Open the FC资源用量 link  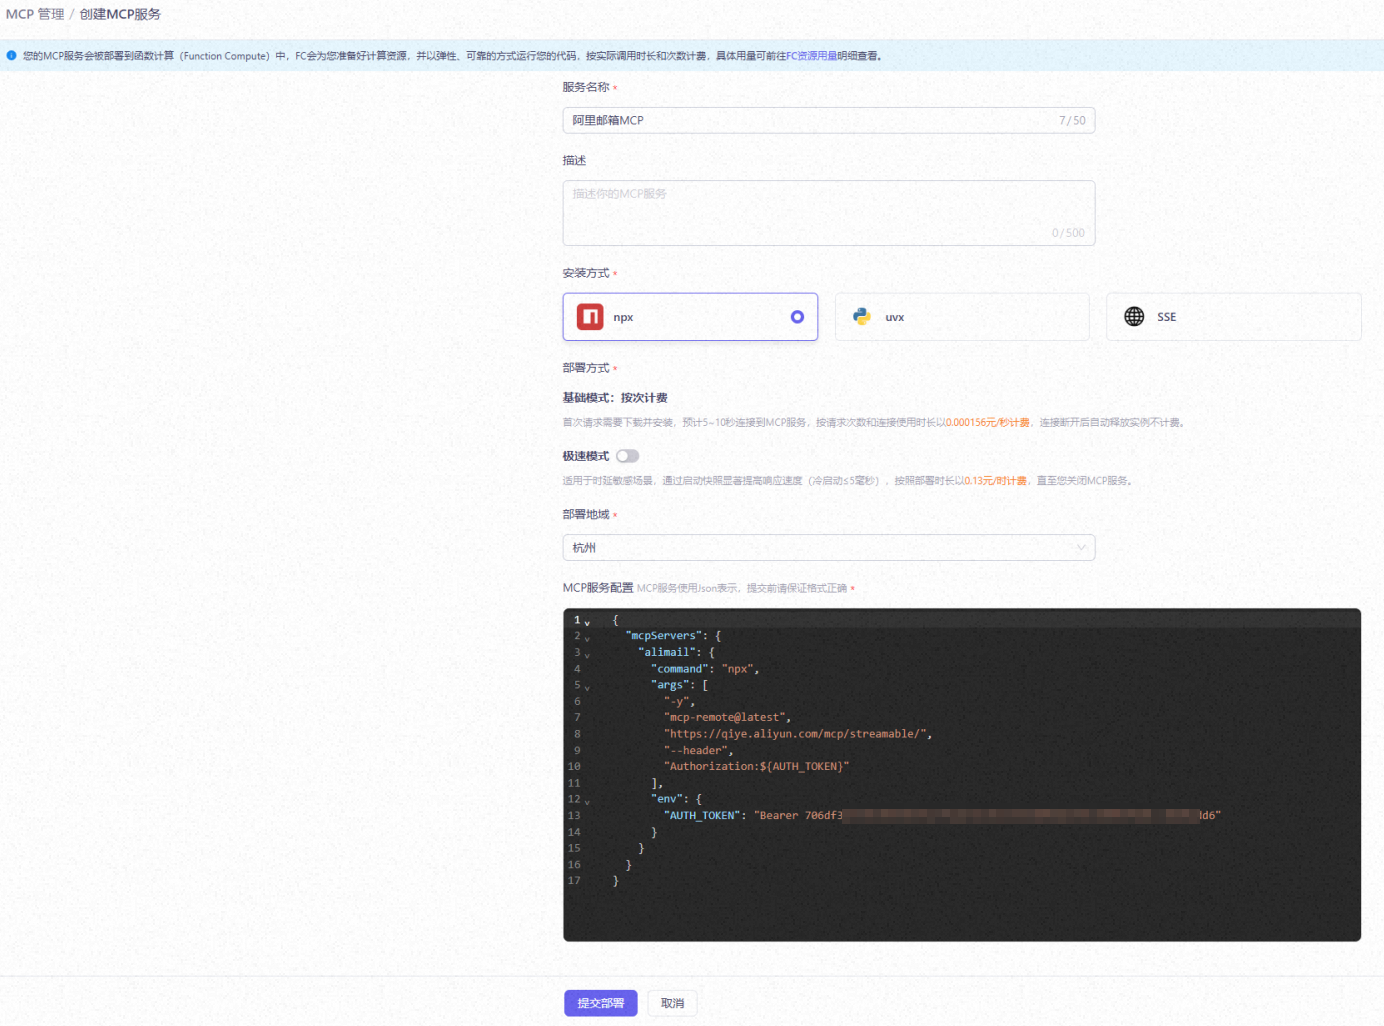click(x=811, y=56)
